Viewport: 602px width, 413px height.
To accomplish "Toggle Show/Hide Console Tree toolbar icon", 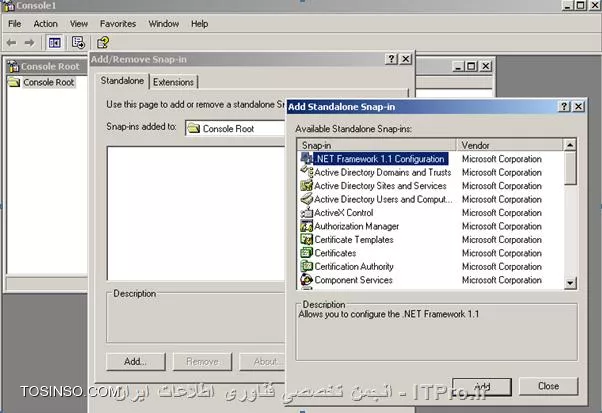I will click(55, 43).
